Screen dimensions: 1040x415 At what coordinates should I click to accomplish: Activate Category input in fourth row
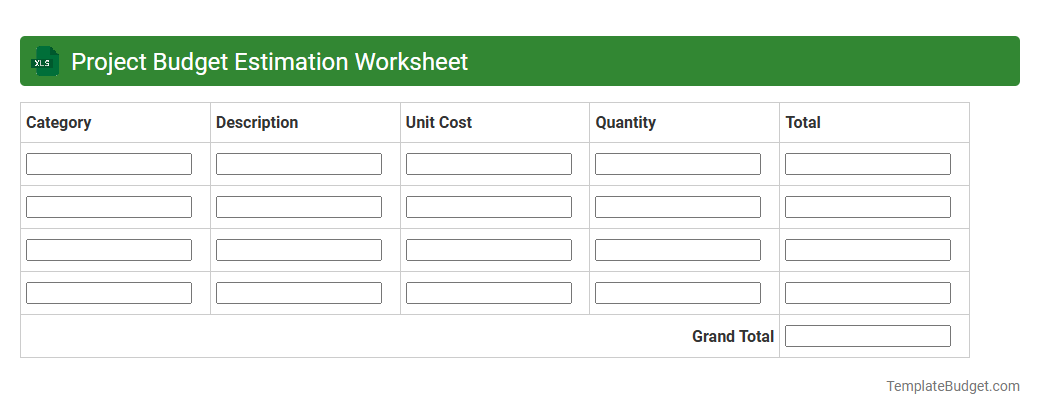pos(109,293)
